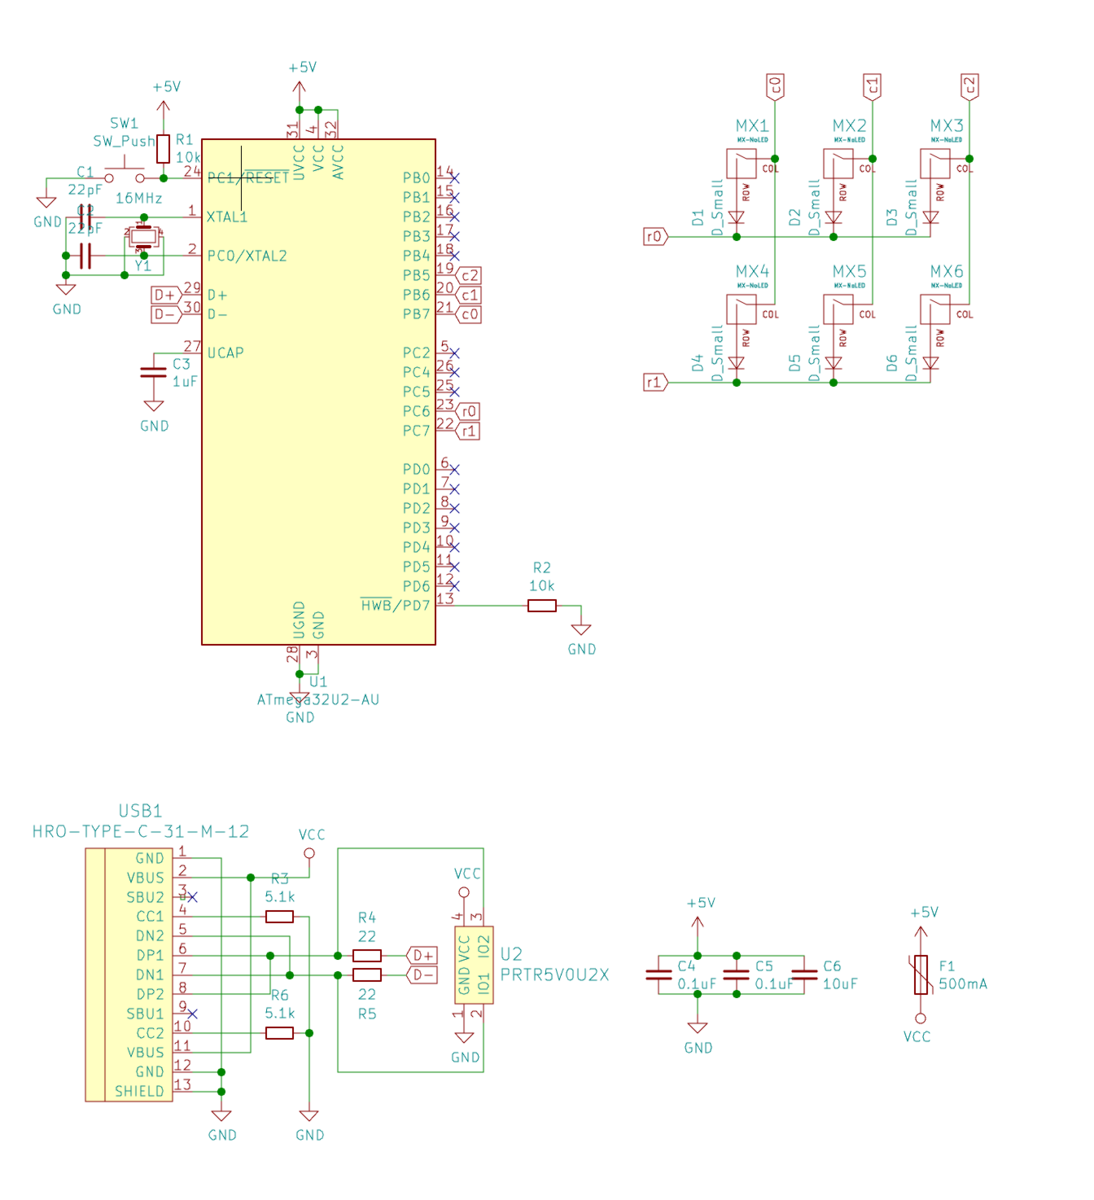Click the r1 net label left of D4

(655, 382)
